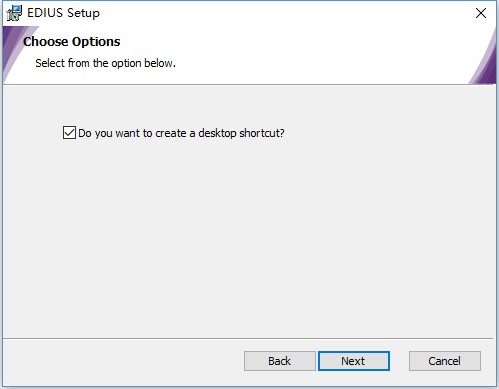This screenshot has width=499, height=389.
Task: Click the Back button left of Next
Action: click(x=279, y=361)
